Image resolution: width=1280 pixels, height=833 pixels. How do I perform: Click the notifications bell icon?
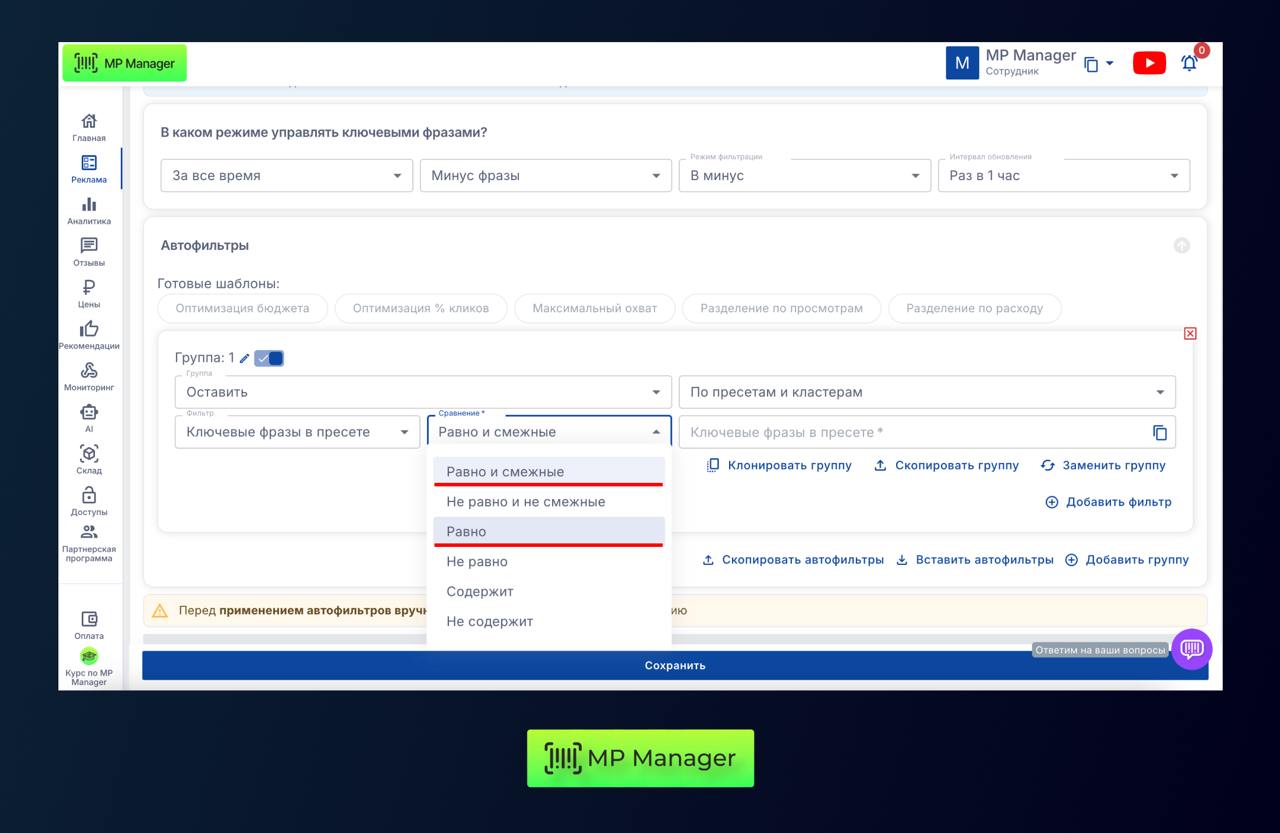1189,63
